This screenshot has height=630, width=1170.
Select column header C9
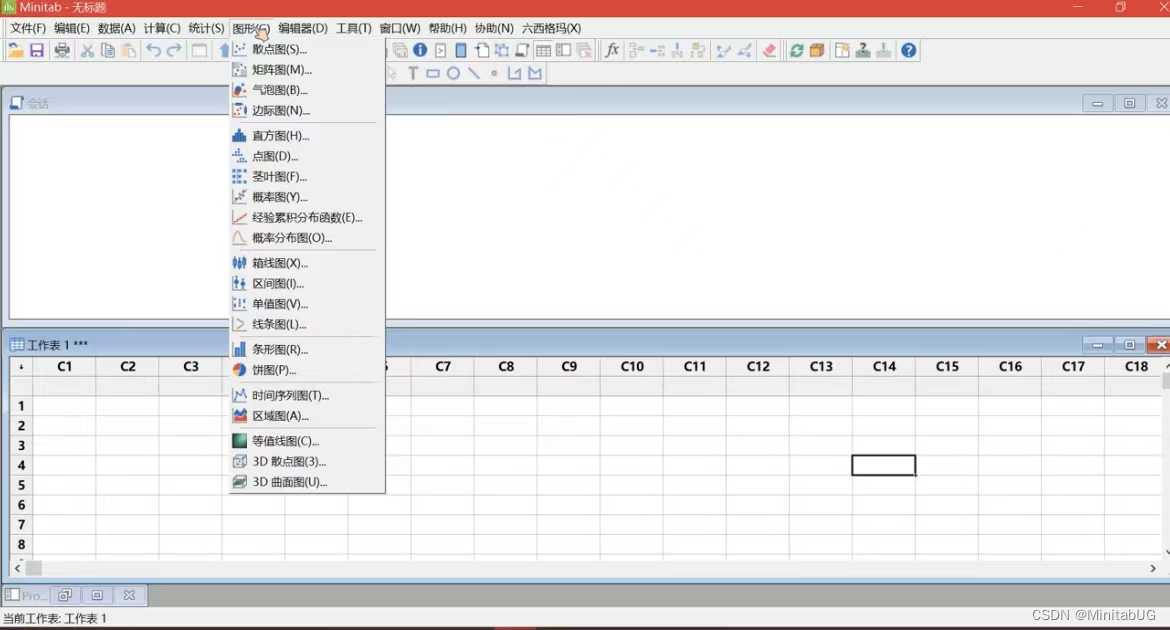569,367
